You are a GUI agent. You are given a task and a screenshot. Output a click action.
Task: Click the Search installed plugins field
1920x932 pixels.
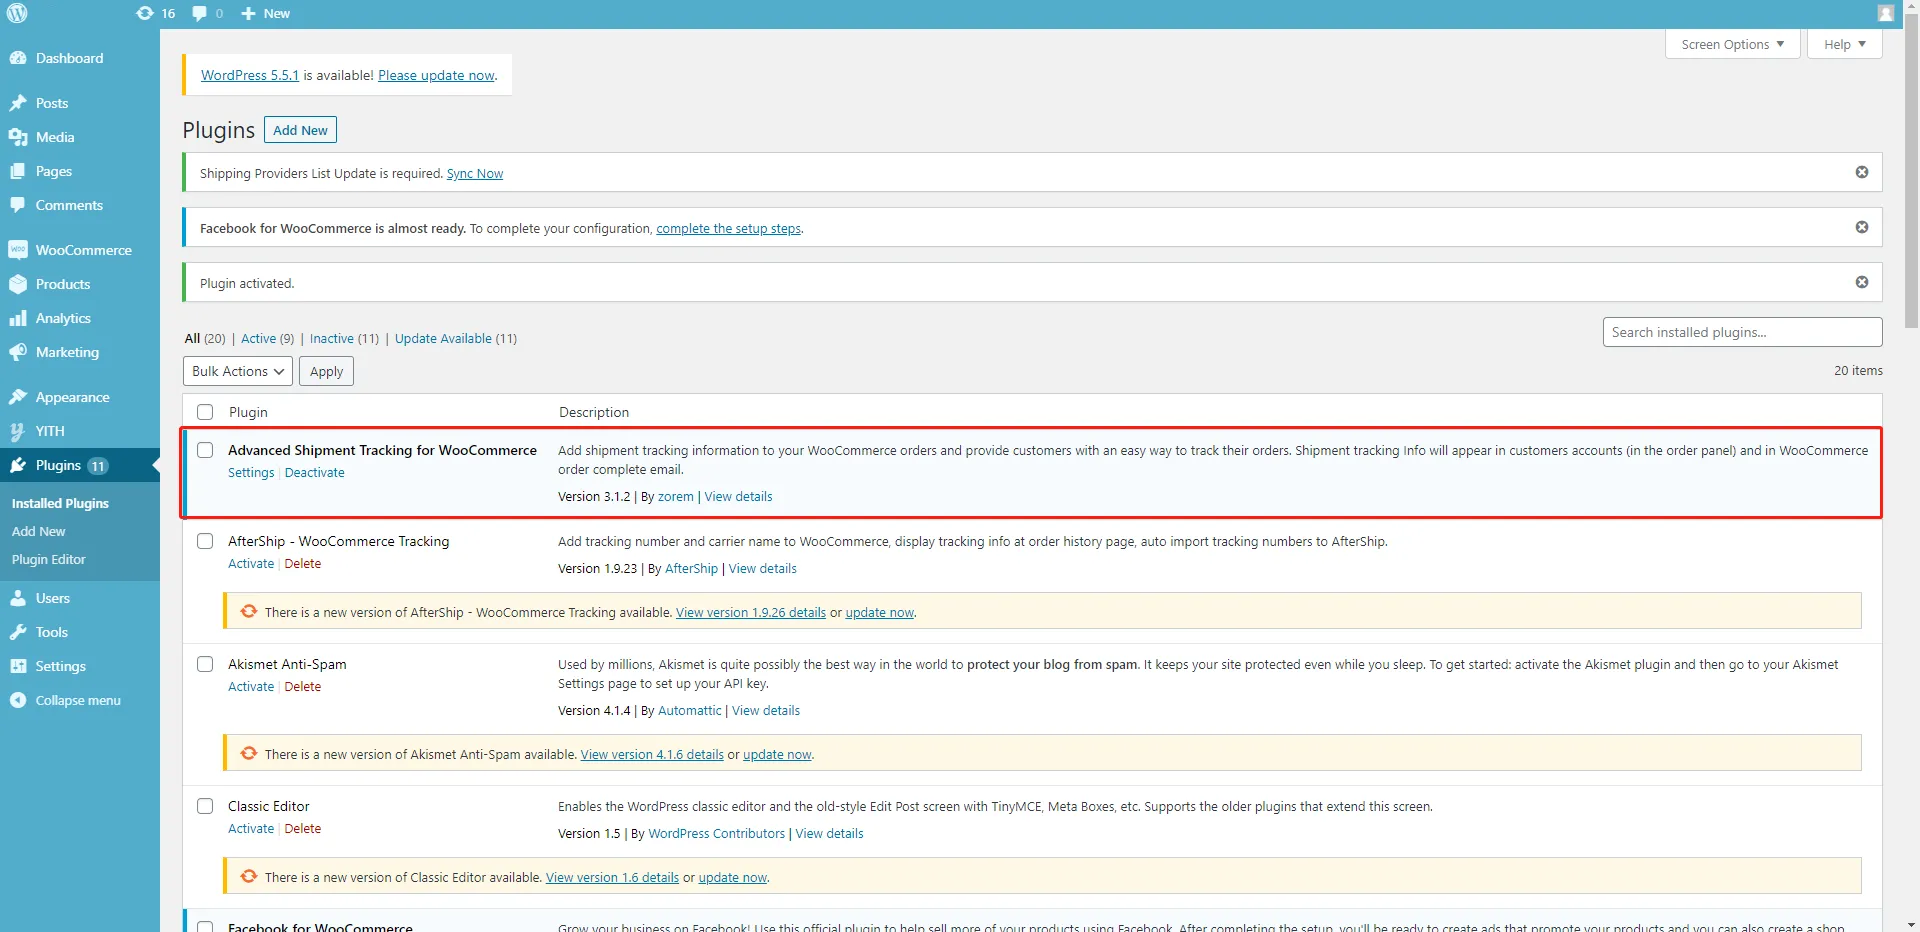(1741, 332)
